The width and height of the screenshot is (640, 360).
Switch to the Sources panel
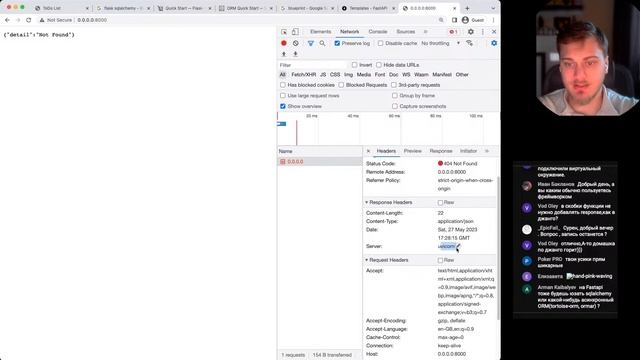tap(406, 32)
